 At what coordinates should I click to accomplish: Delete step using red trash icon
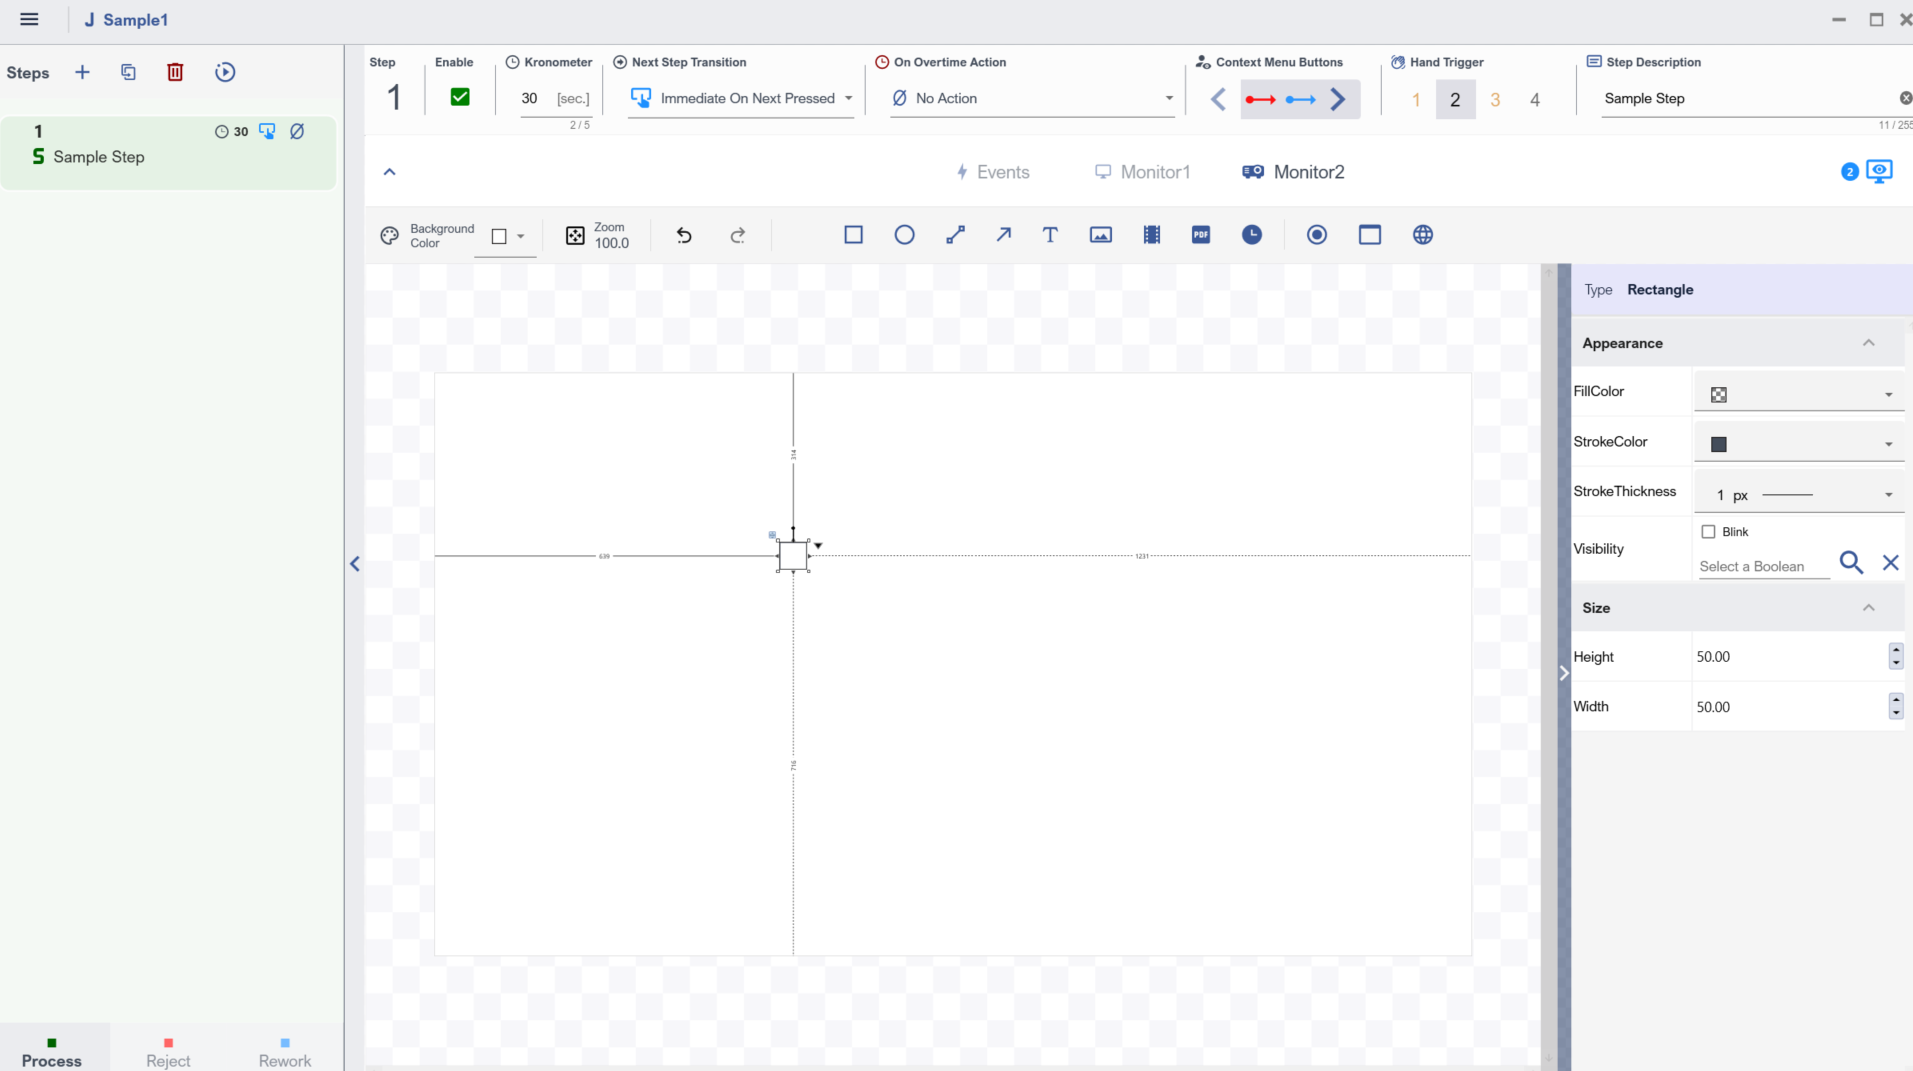(175, 72)
